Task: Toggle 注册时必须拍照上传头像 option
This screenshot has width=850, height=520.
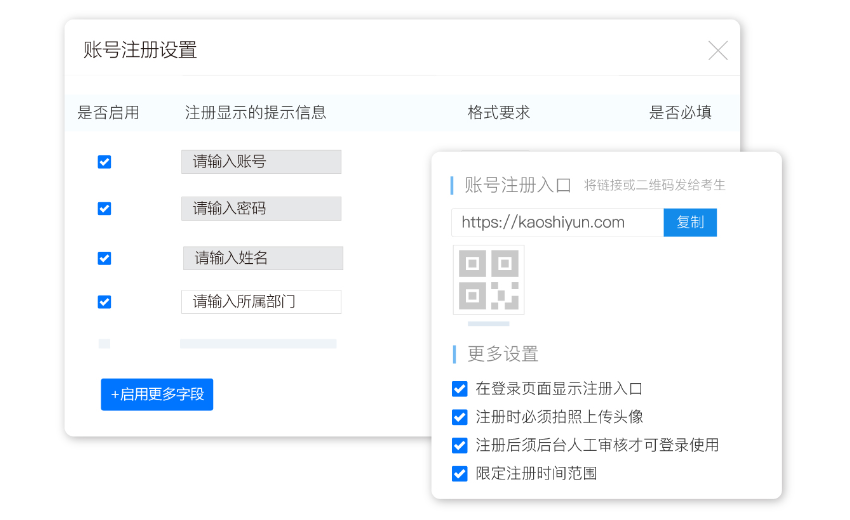Action: click(460, 417)
